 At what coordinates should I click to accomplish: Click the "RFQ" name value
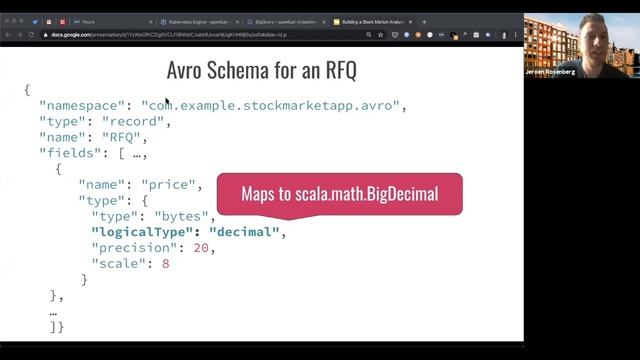point(122,137)
